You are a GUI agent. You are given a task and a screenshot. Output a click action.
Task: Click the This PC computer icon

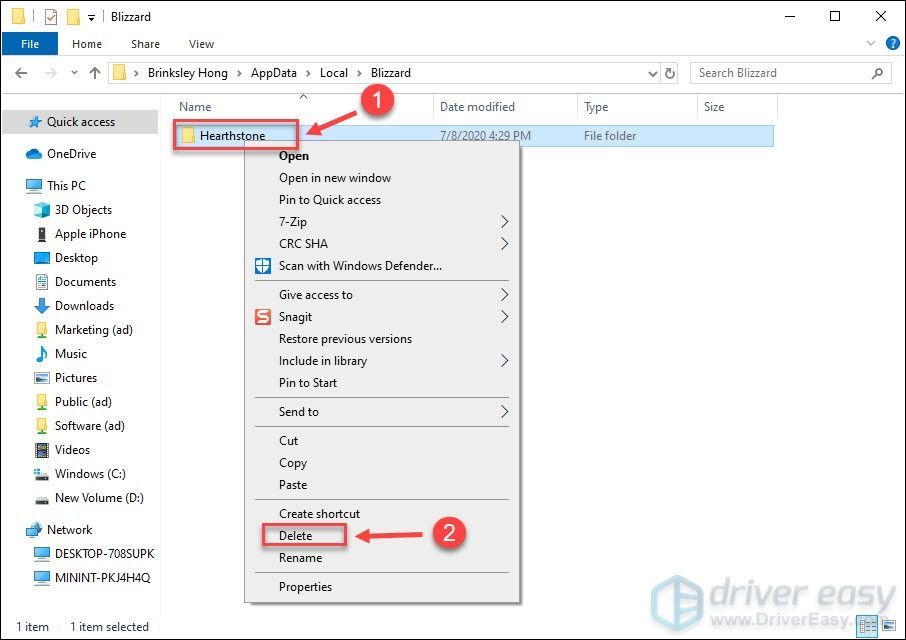click(34, 185)
